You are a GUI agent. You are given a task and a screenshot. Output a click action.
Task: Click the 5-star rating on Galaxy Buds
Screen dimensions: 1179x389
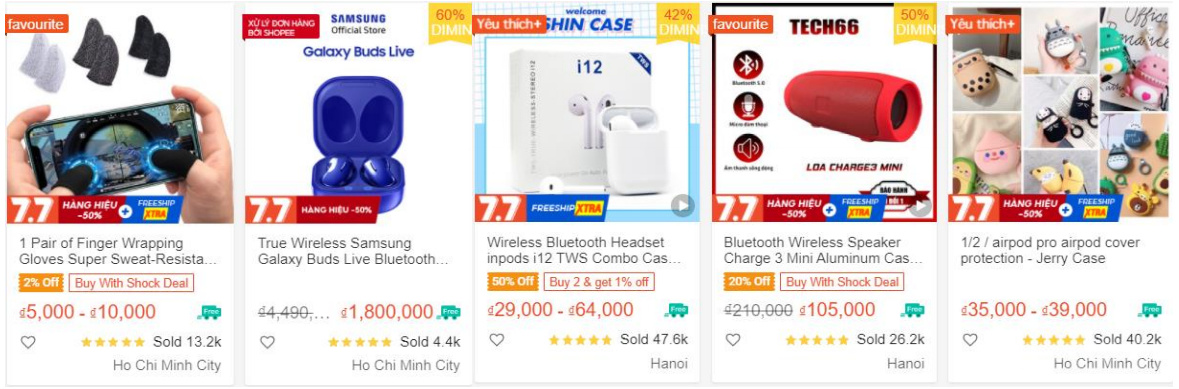359,342
